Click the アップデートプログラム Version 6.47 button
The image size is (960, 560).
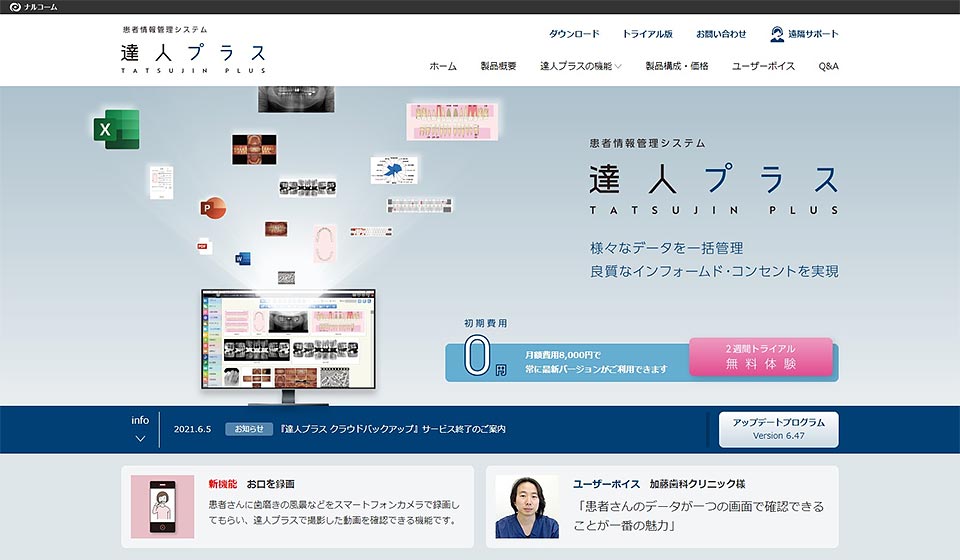pos(778,429)
